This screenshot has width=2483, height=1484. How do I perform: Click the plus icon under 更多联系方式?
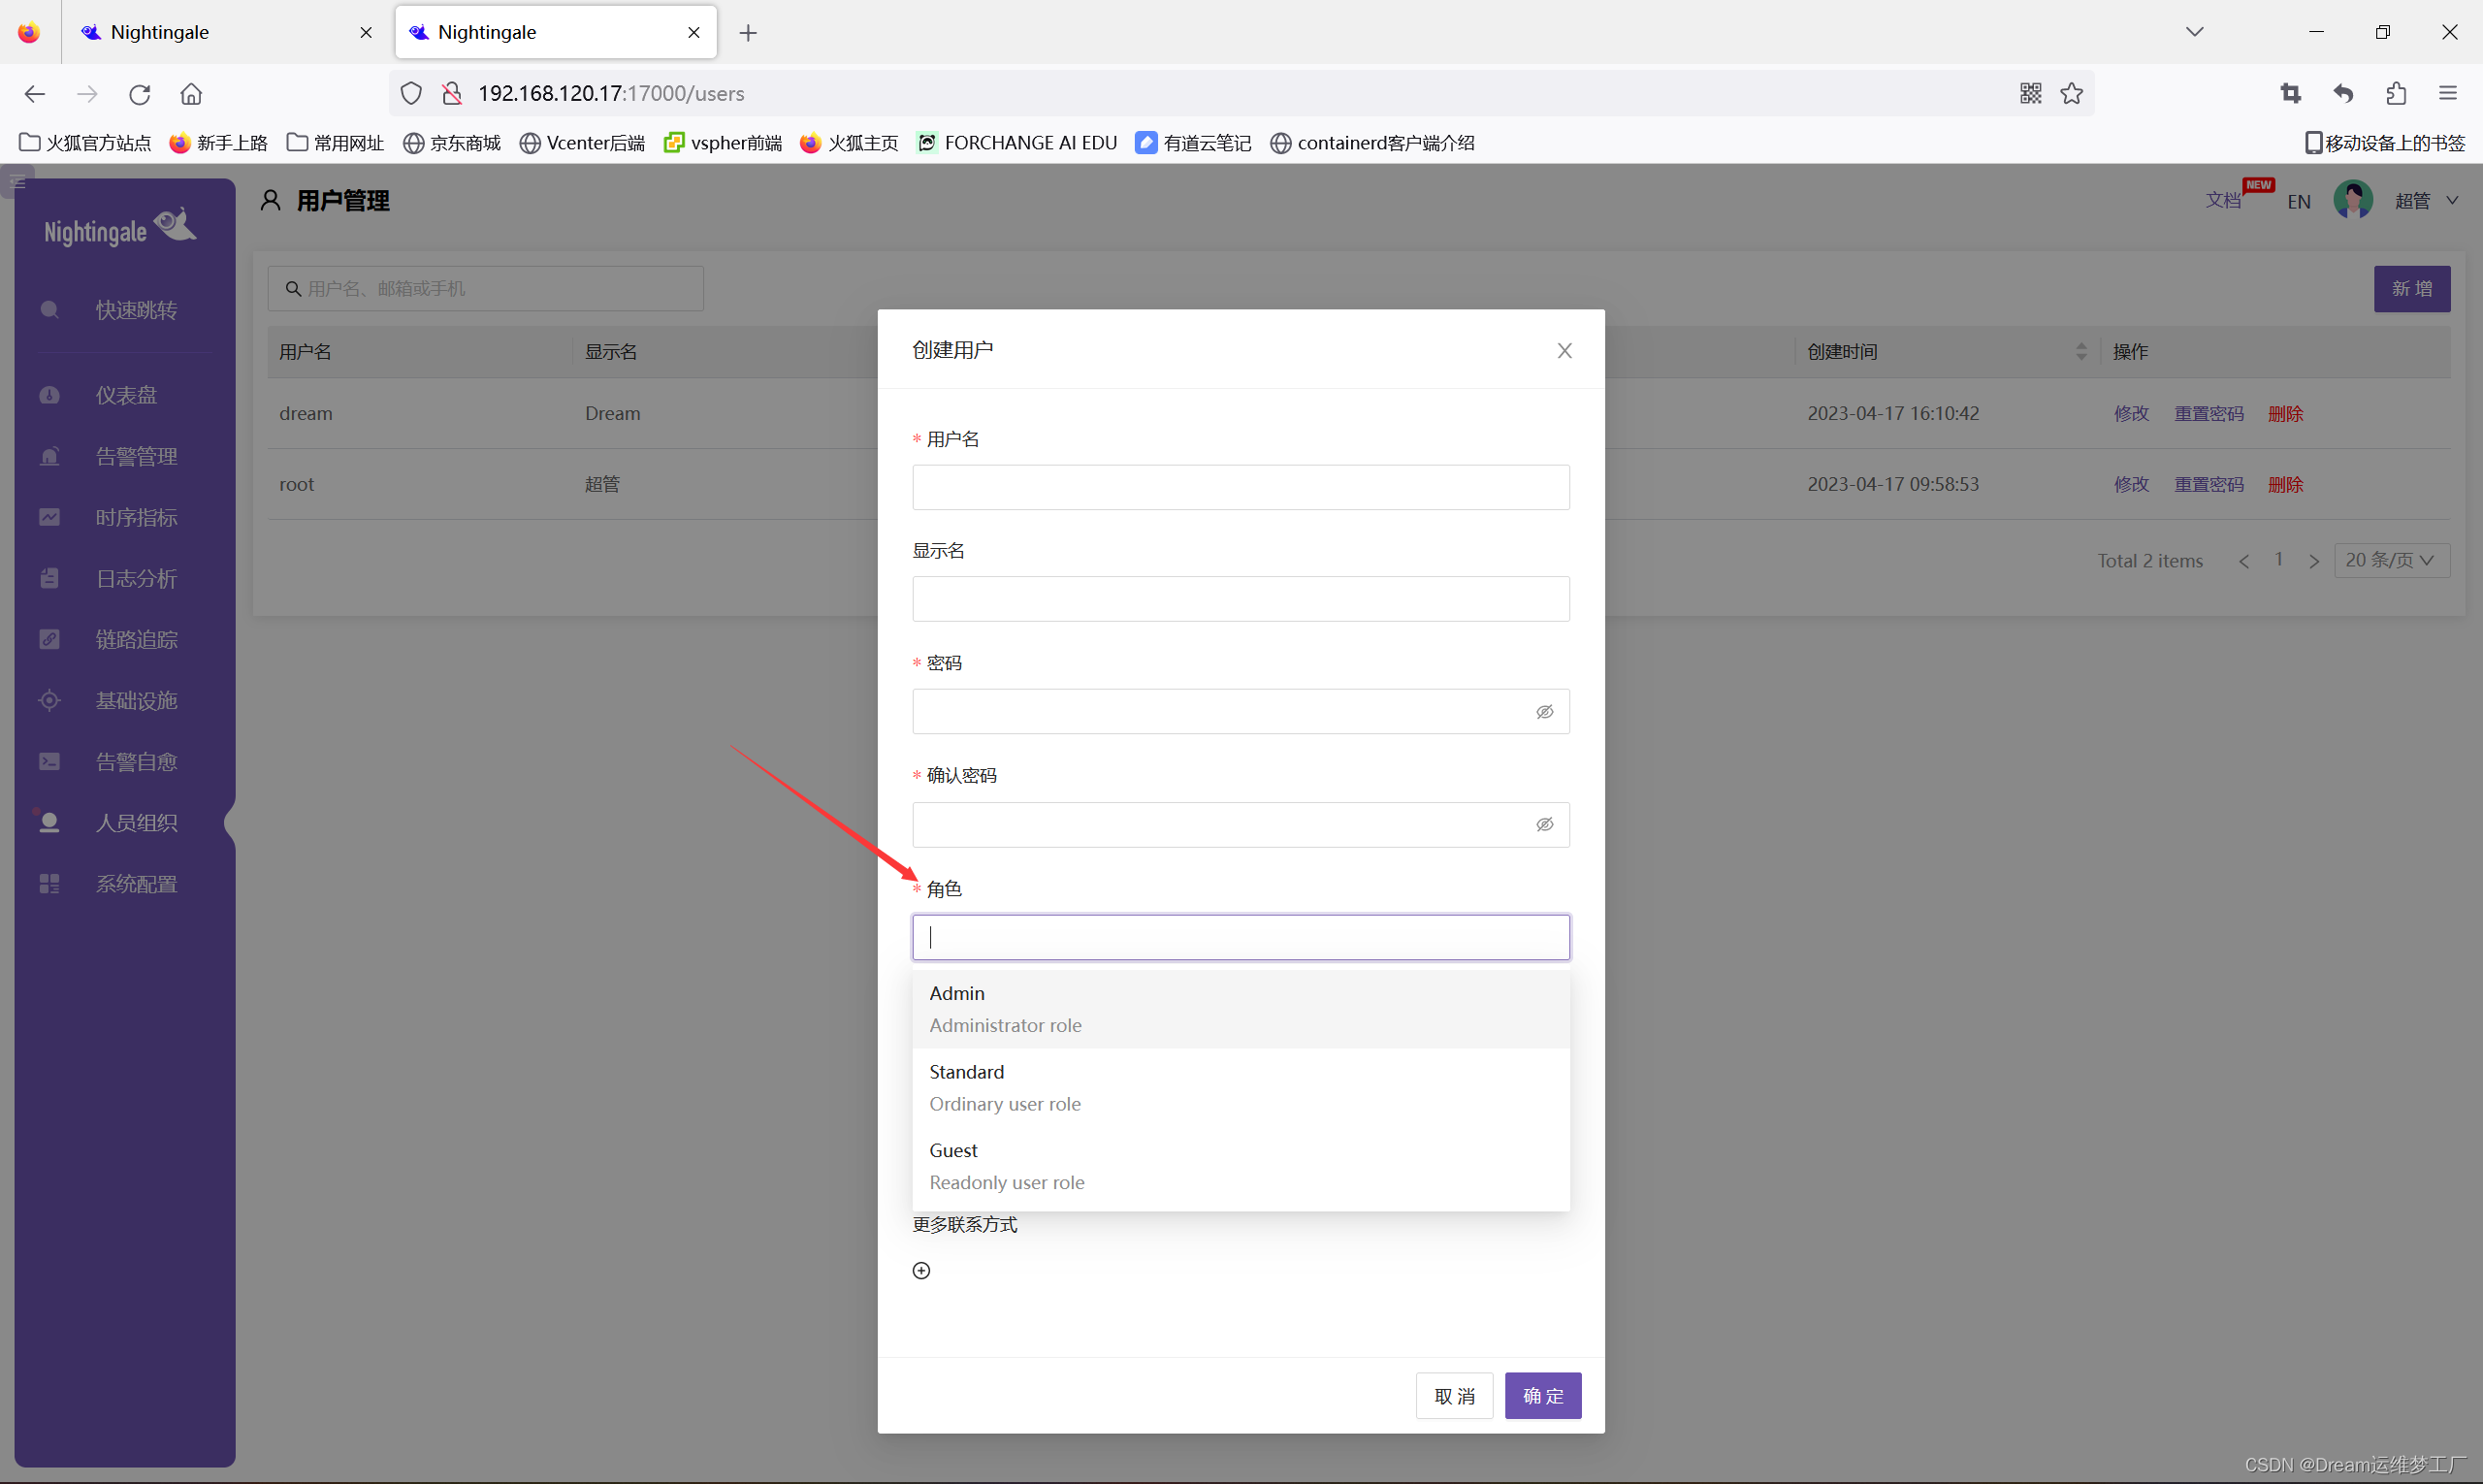coord(921,1270)
